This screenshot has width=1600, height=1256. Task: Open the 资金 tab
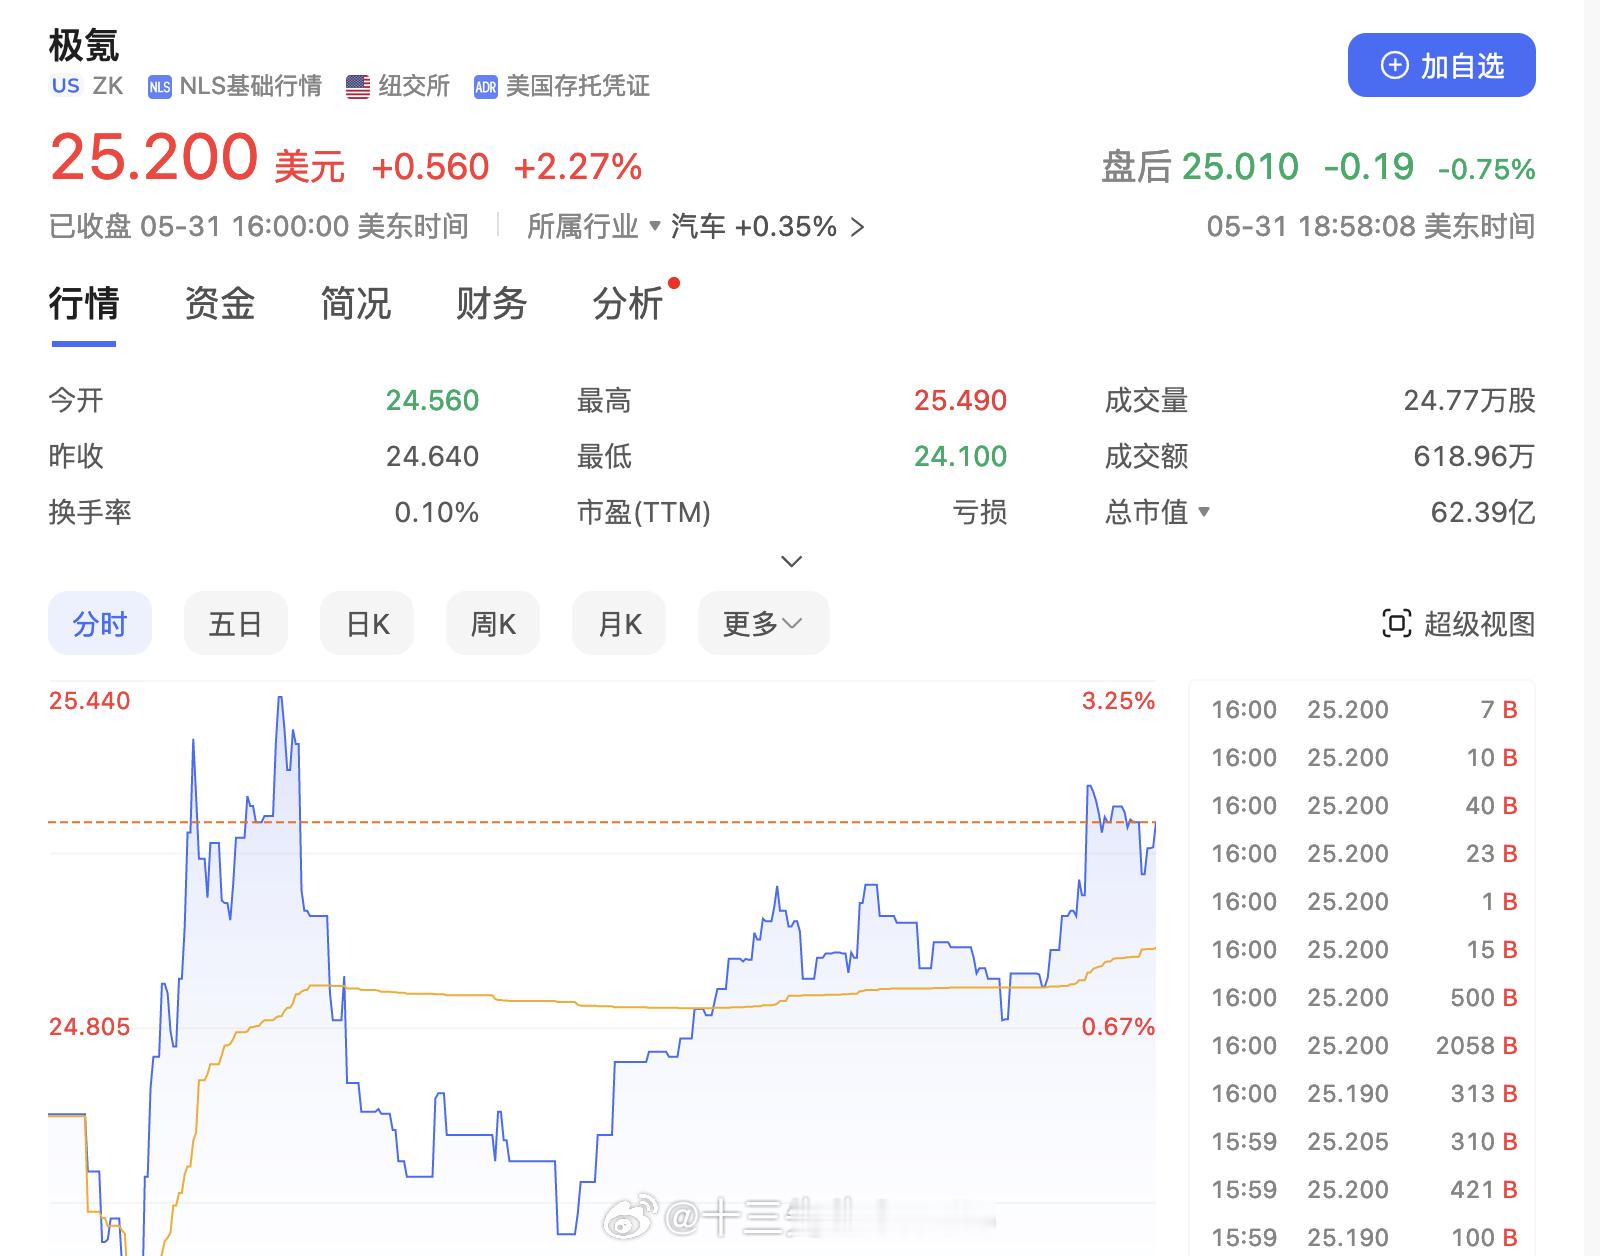click(x=220, y=304)
